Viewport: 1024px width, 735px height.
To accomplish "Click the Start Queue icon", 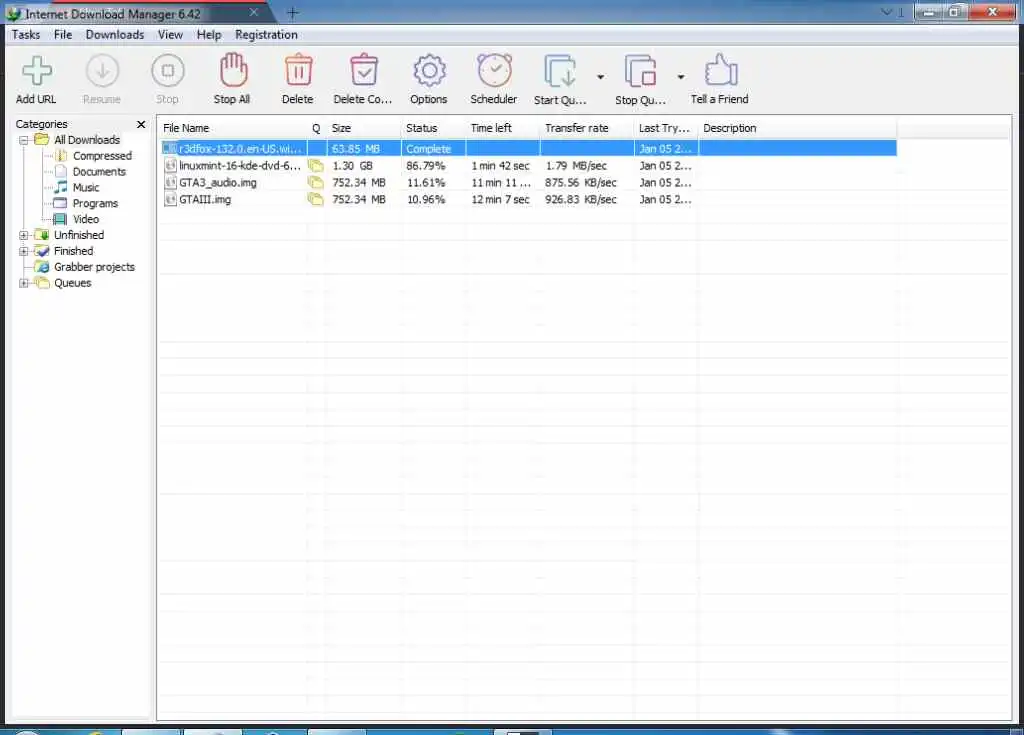I will pyautogui.click(x=560, y=71).
